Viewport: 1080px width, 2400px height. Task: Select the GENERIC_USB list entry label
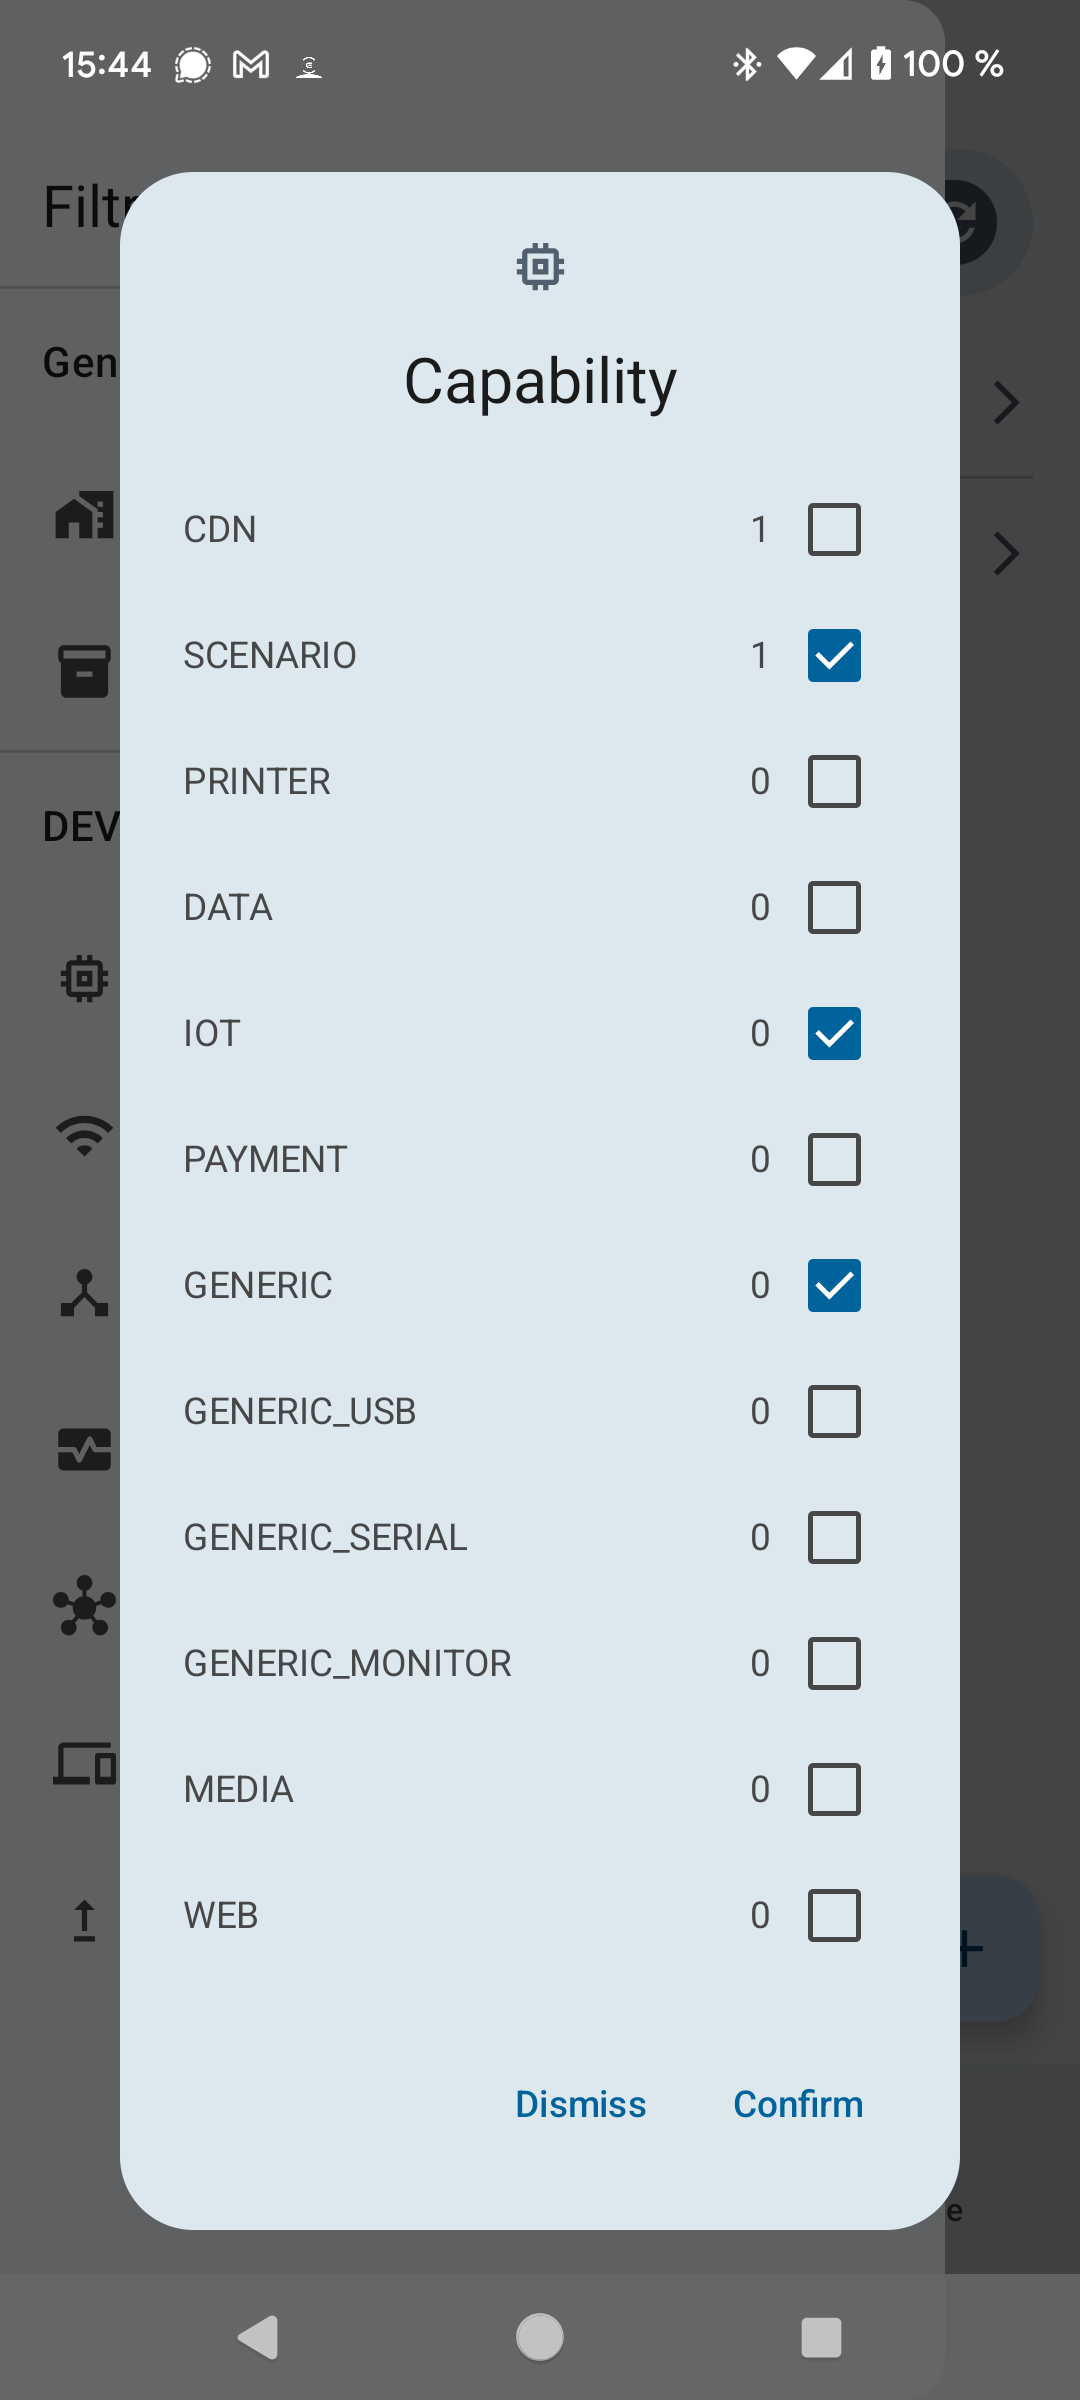(299, 1411)
